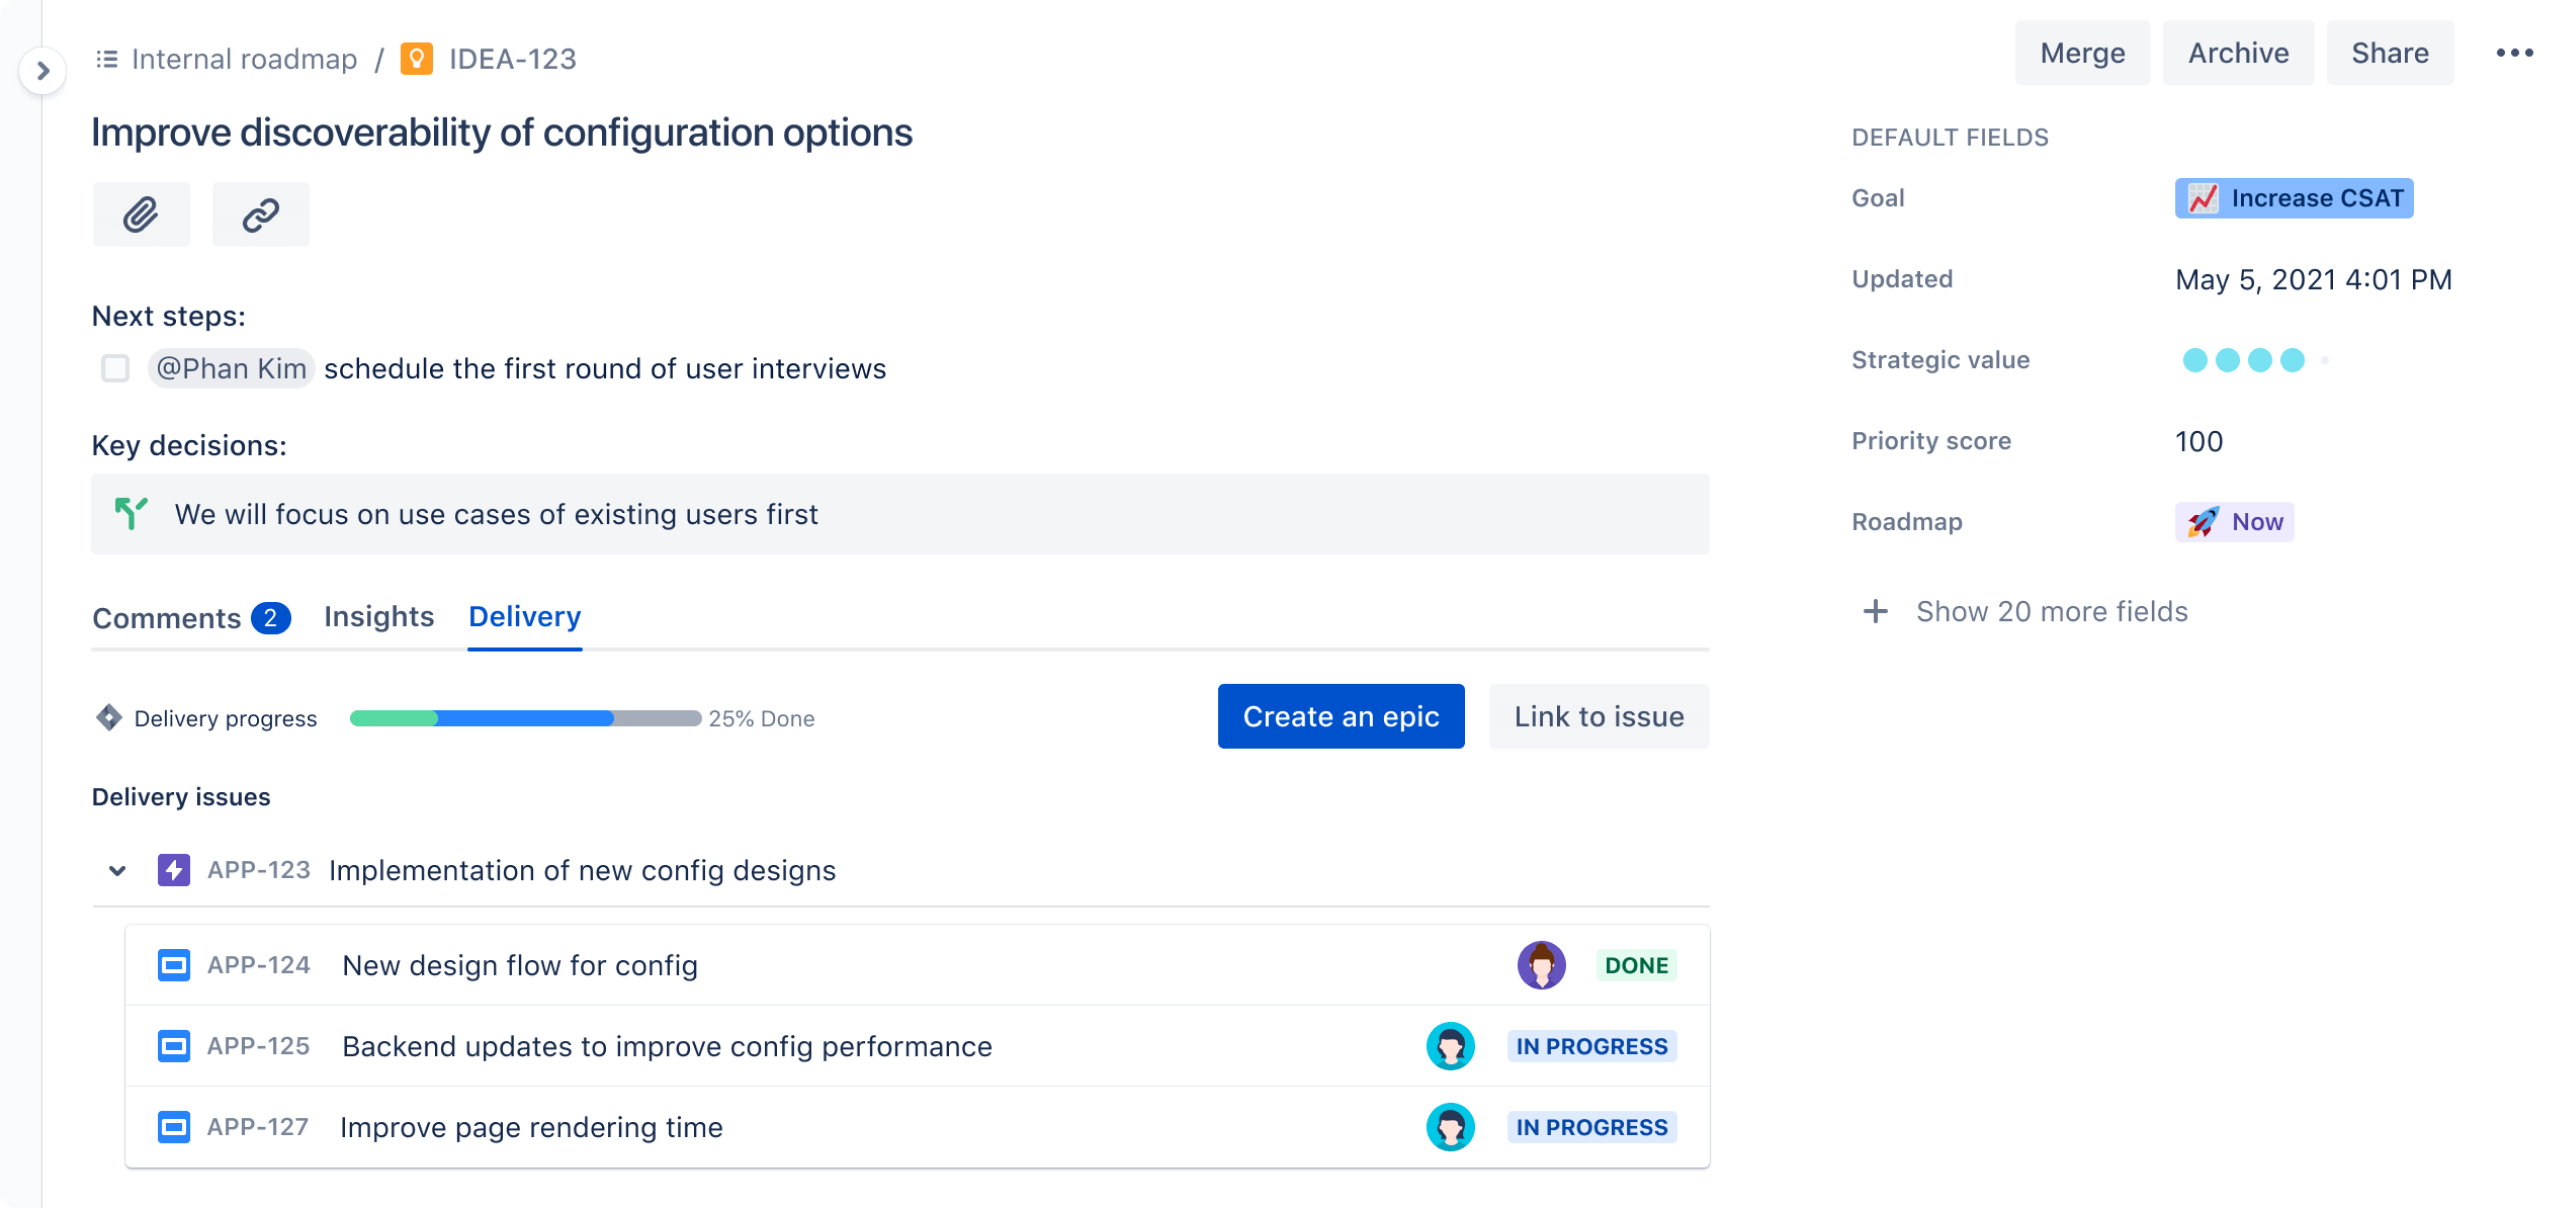Click the key decision branch icon
Viewport: 2560px width, 1208px height.
pos(131,514)
